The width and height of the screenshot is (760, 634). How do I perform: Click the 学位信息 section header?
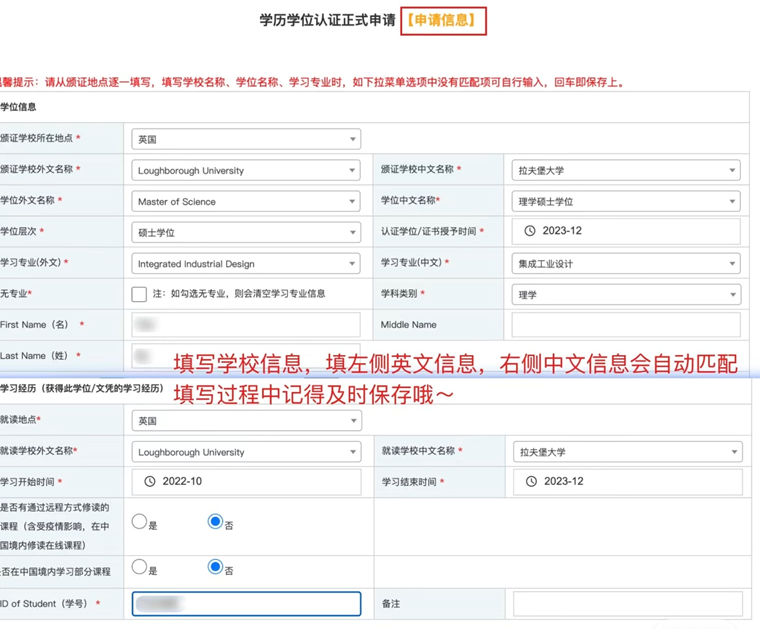tap(18, 107)
